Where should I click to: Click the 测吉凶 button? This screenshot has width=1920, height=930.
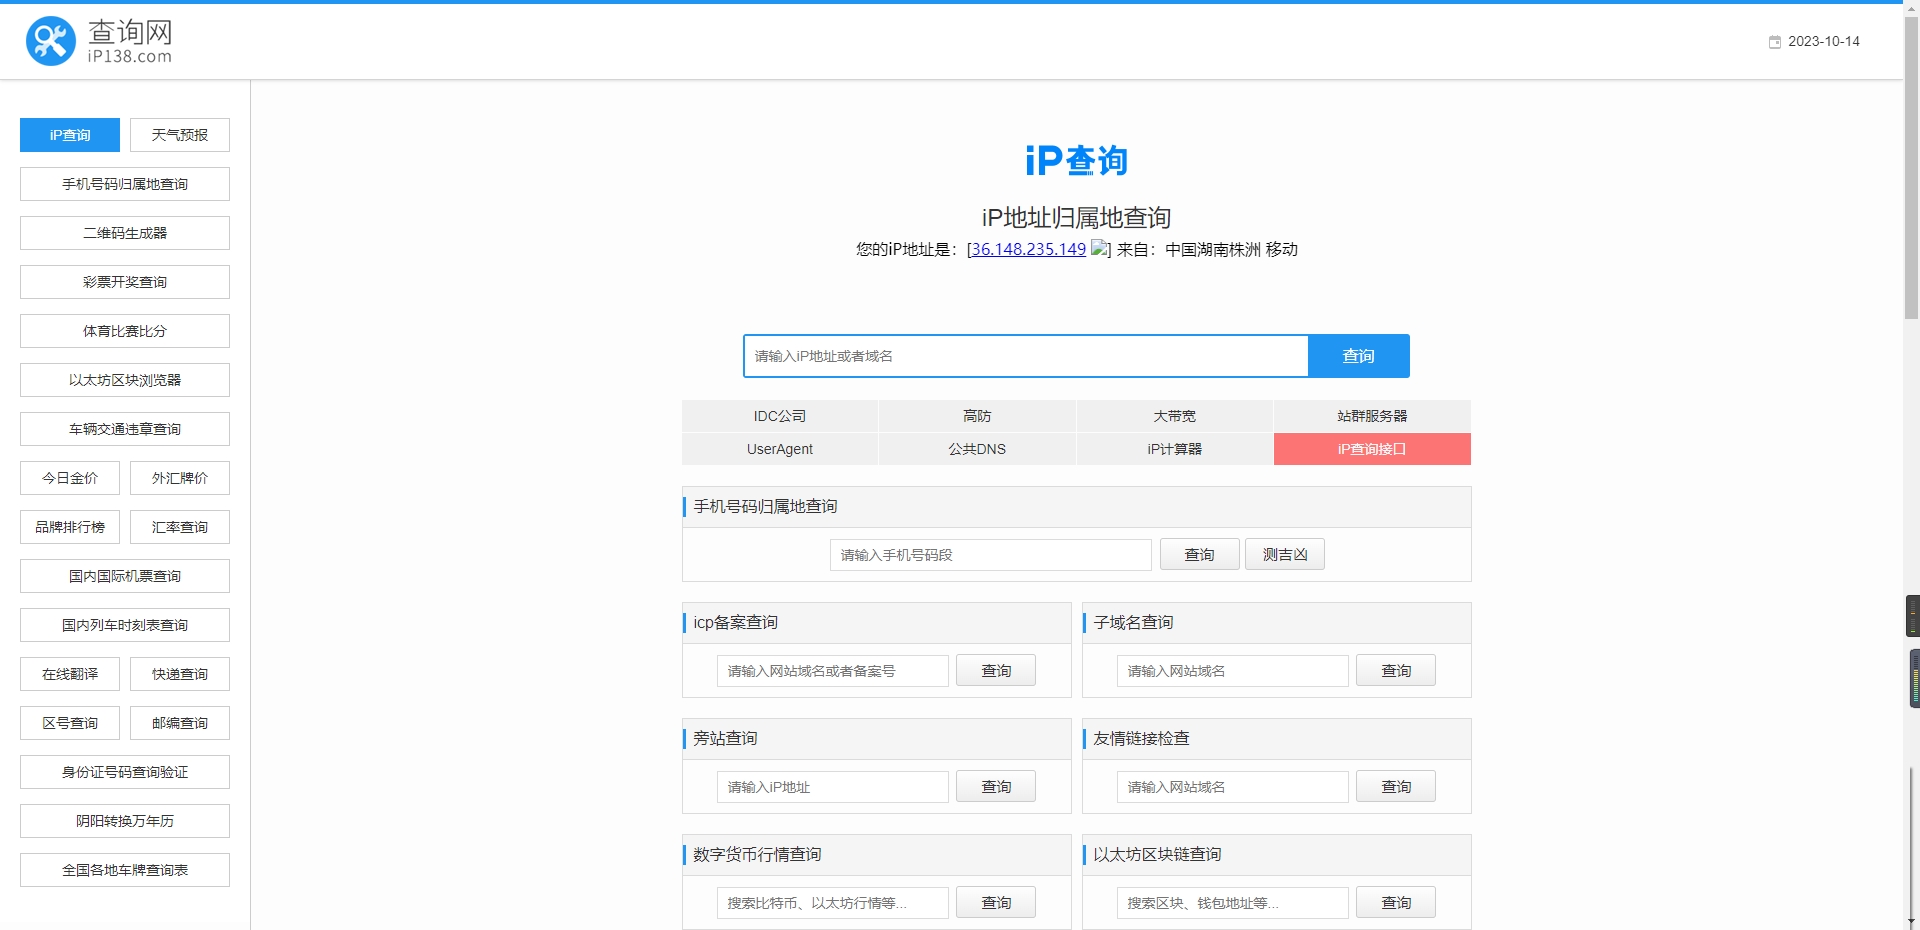click(1285, 555)
